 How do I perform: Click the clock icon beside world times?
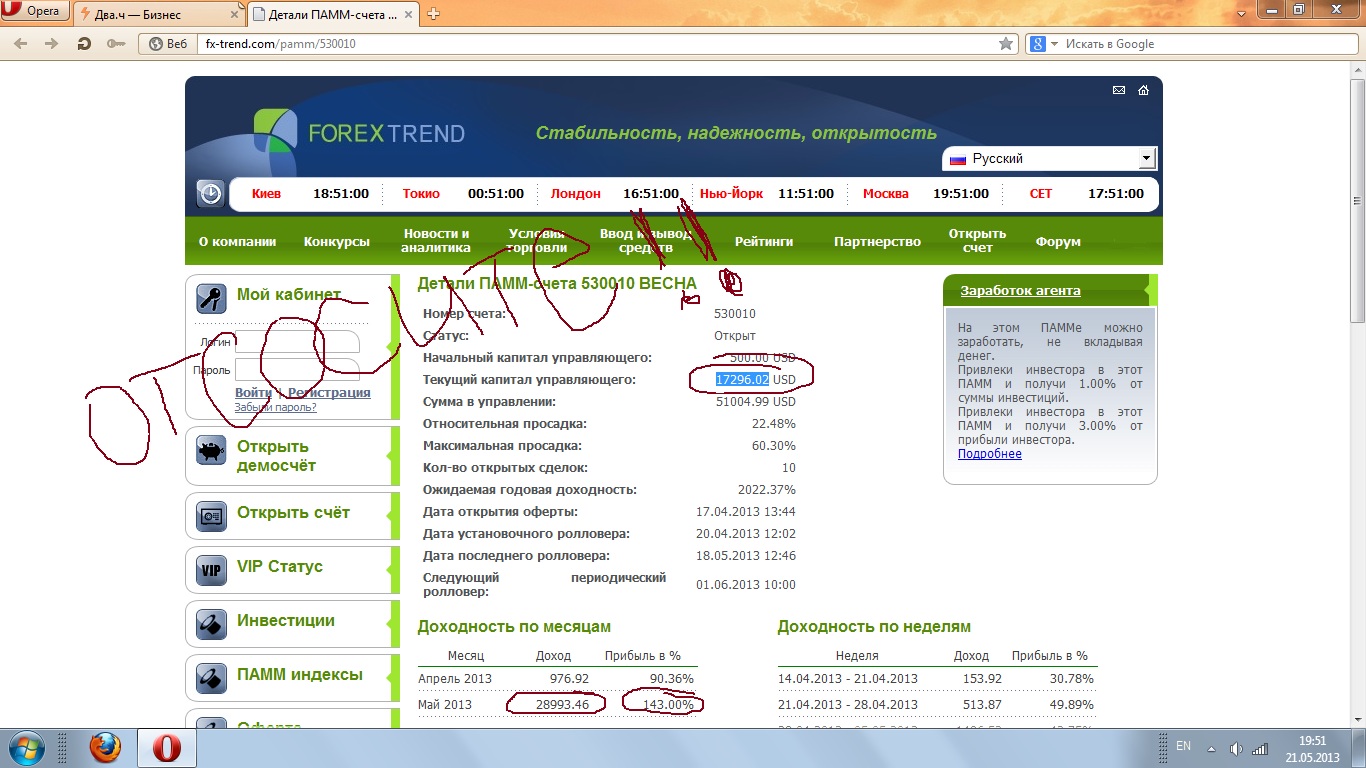click(210, 193)
